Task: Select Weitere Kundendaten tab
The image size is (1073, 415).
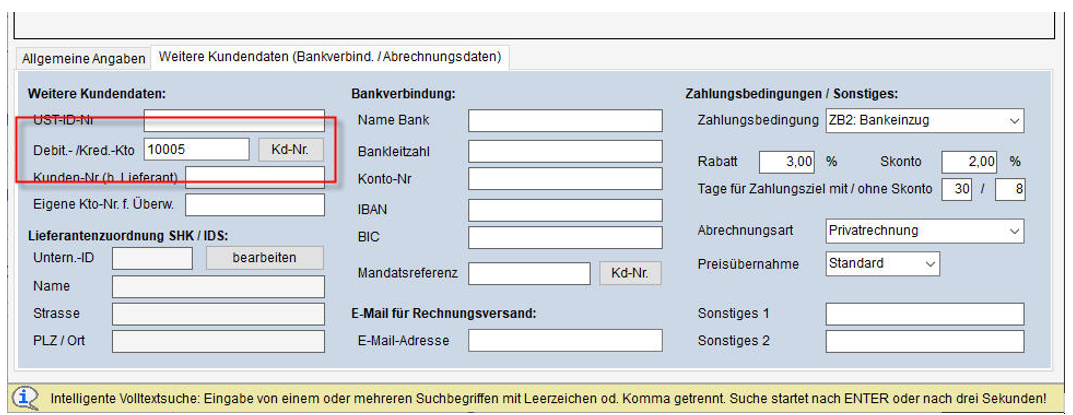Action: coord(329,57)
